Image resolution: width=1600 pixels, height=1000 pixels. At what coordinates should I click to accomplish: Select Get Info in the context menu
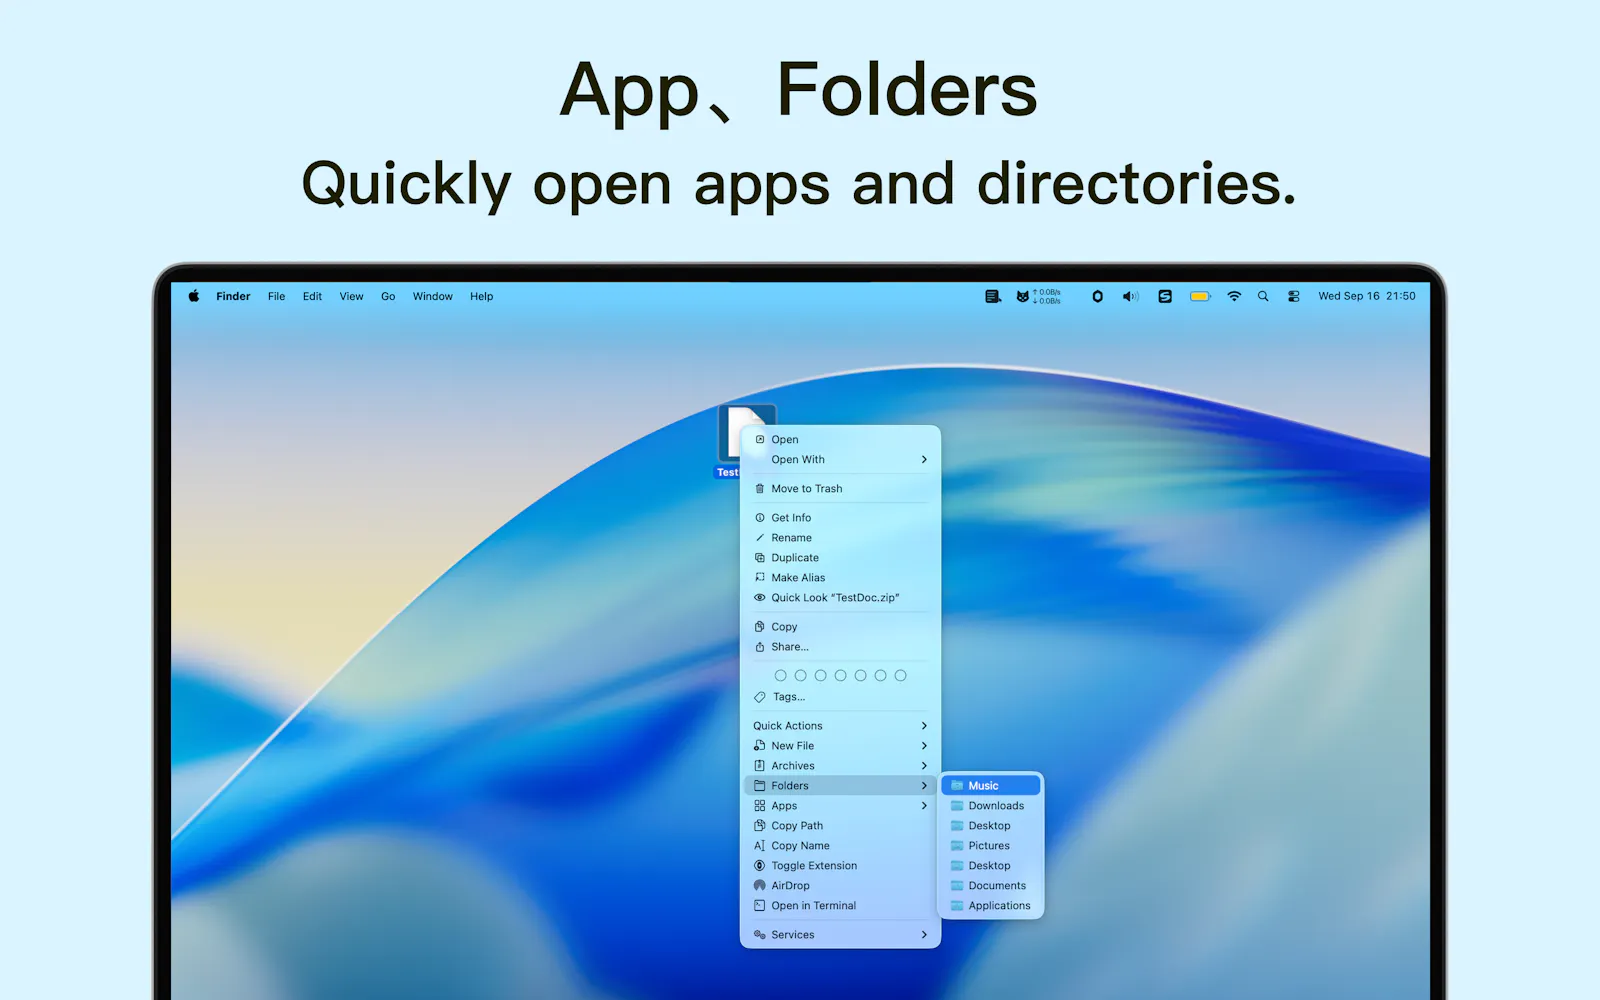click(840, 518)
